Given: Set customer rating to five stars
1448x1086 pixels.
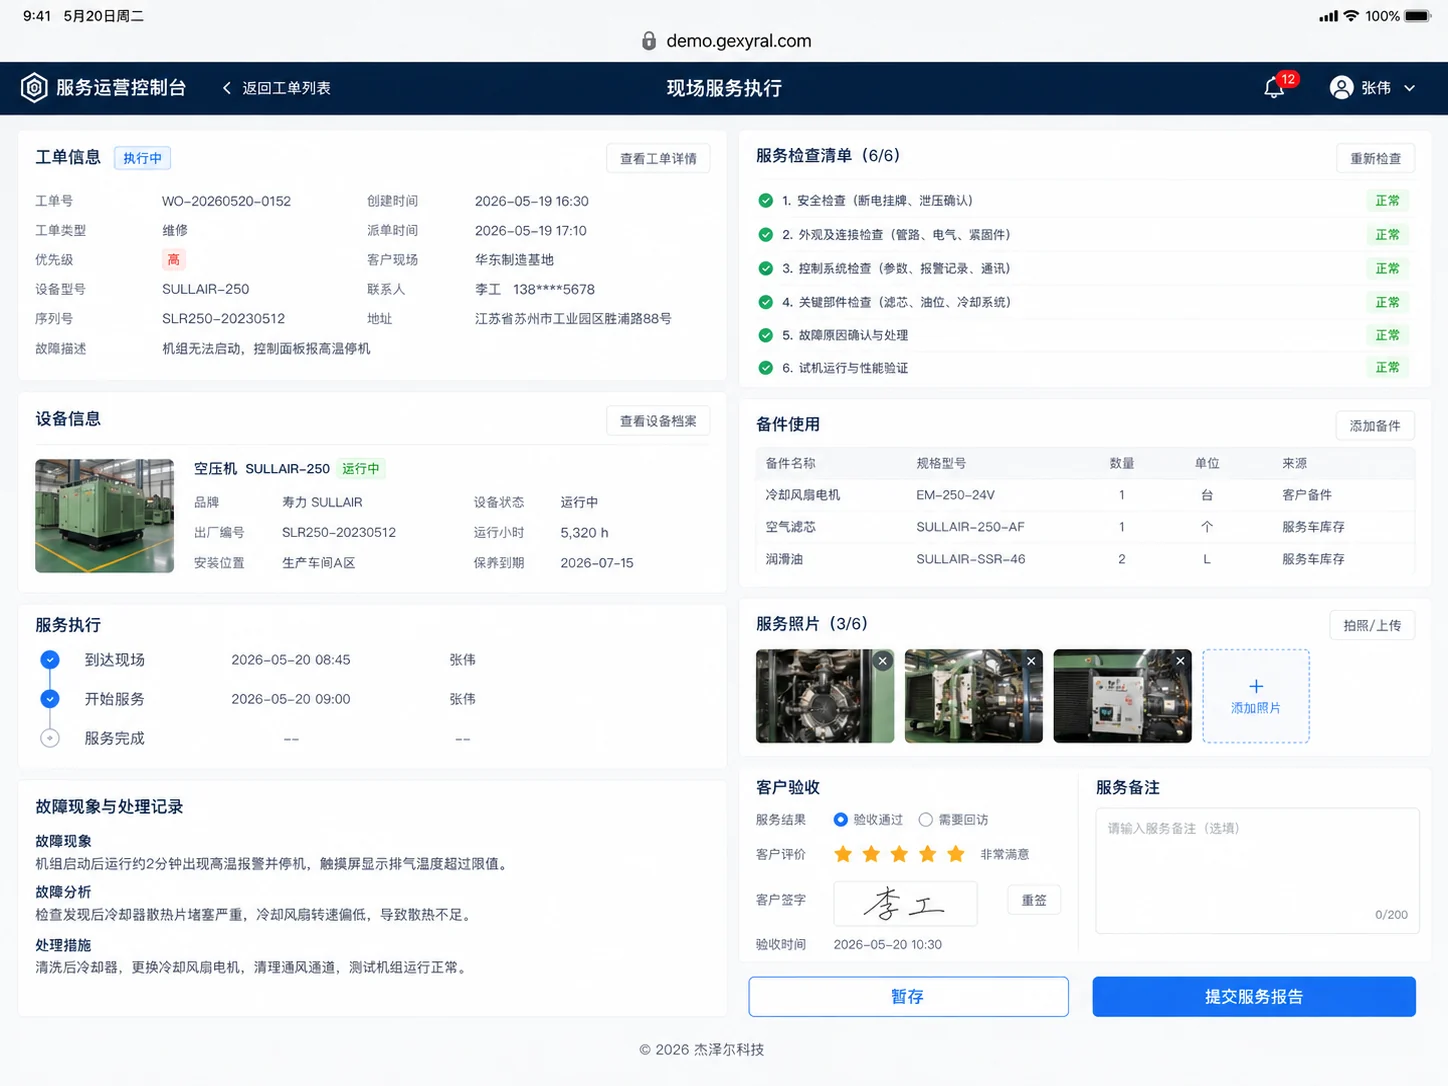Looking at the screenshot, I should click(956, 854).
